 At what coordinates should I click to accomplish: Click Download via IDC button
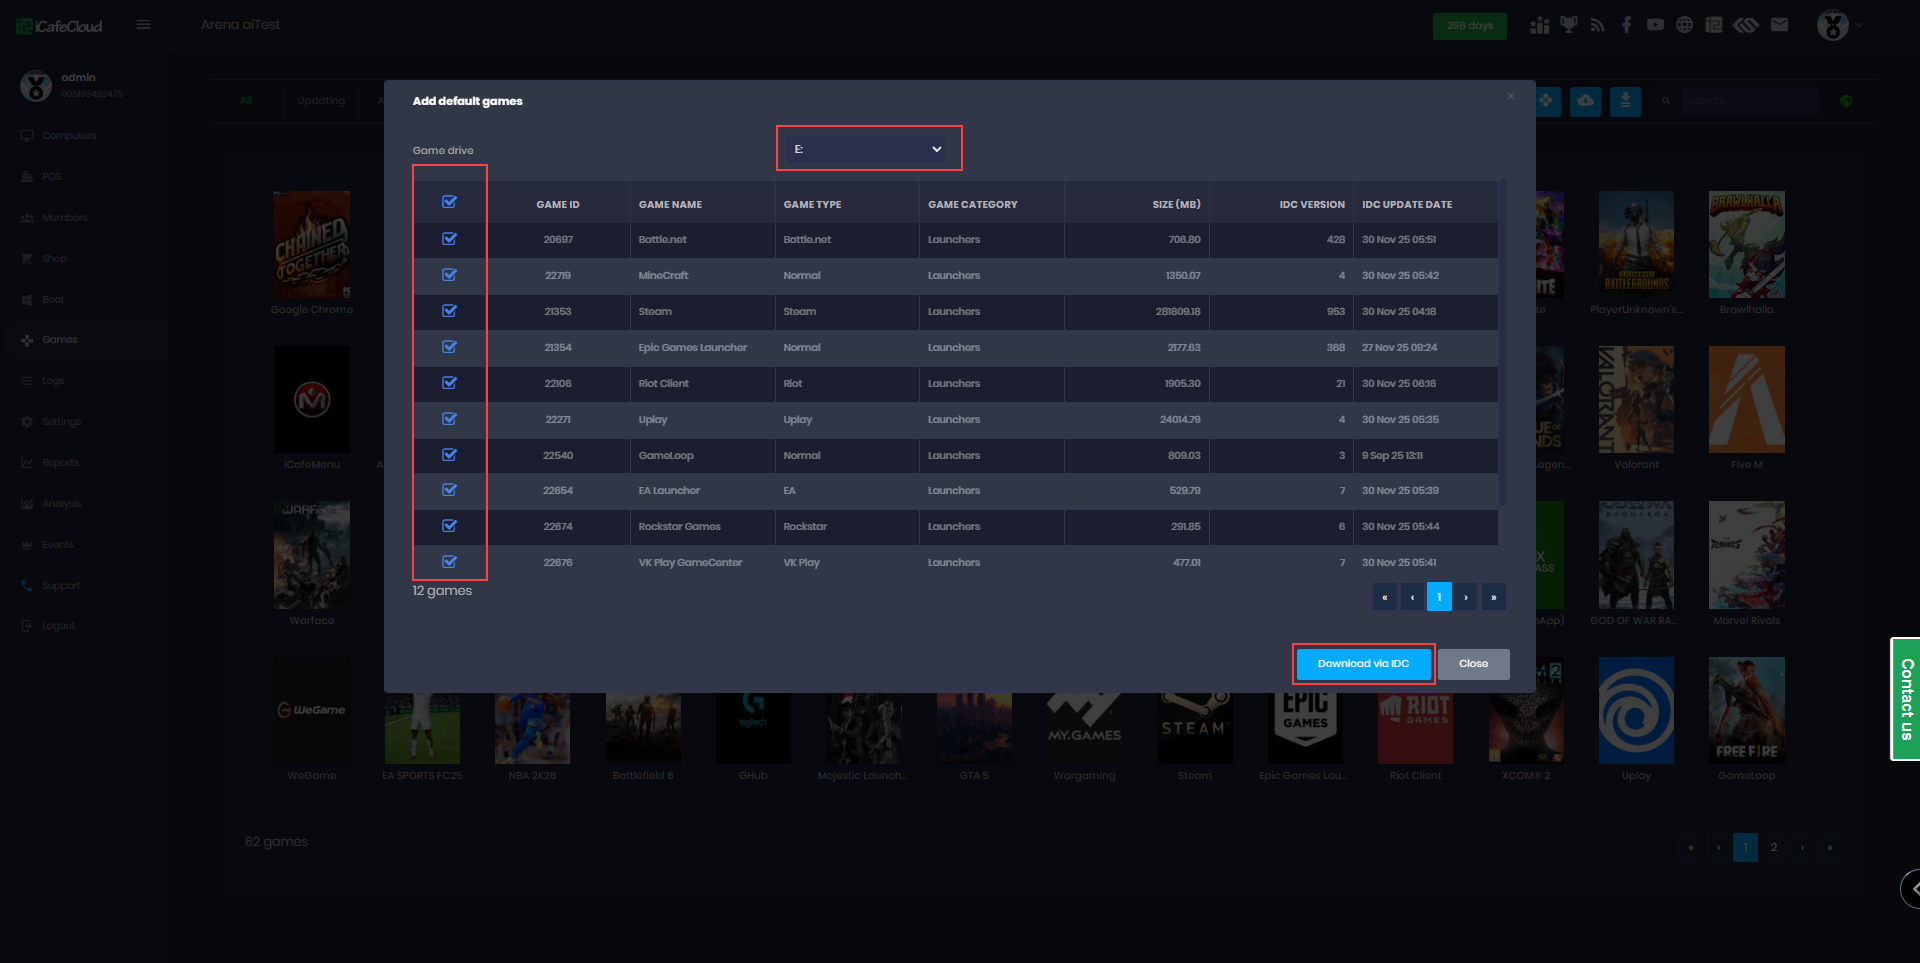point(1362,664)
